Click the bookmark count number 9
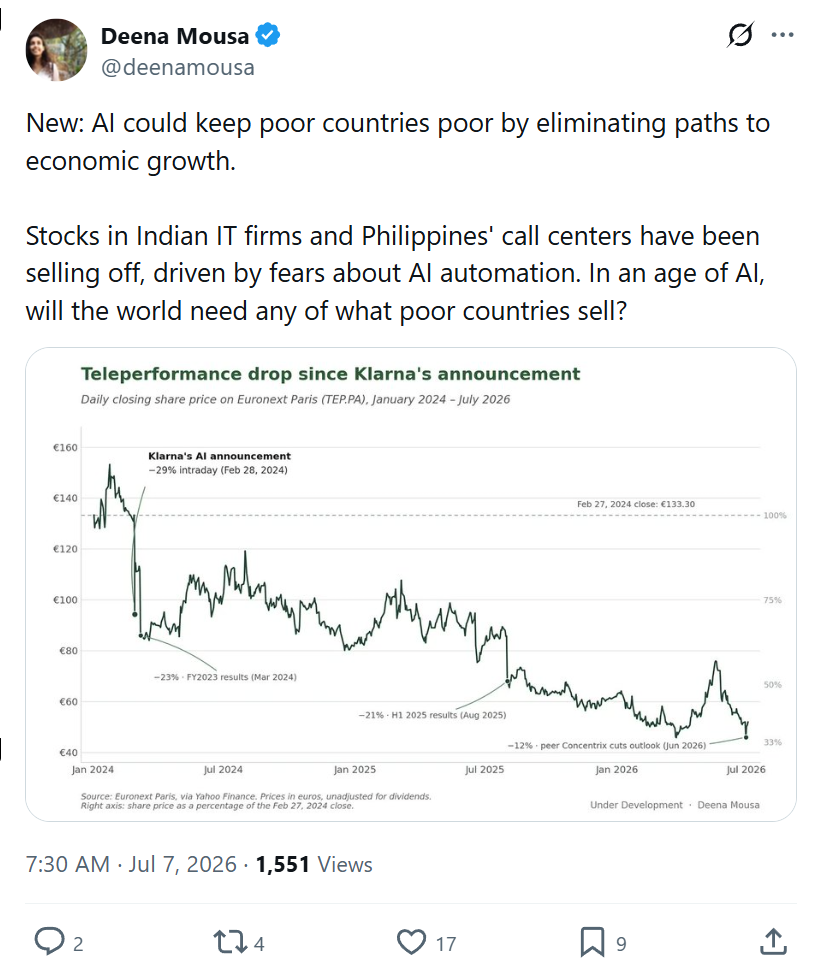Viewport: 822px width, 973px height. 621,944
